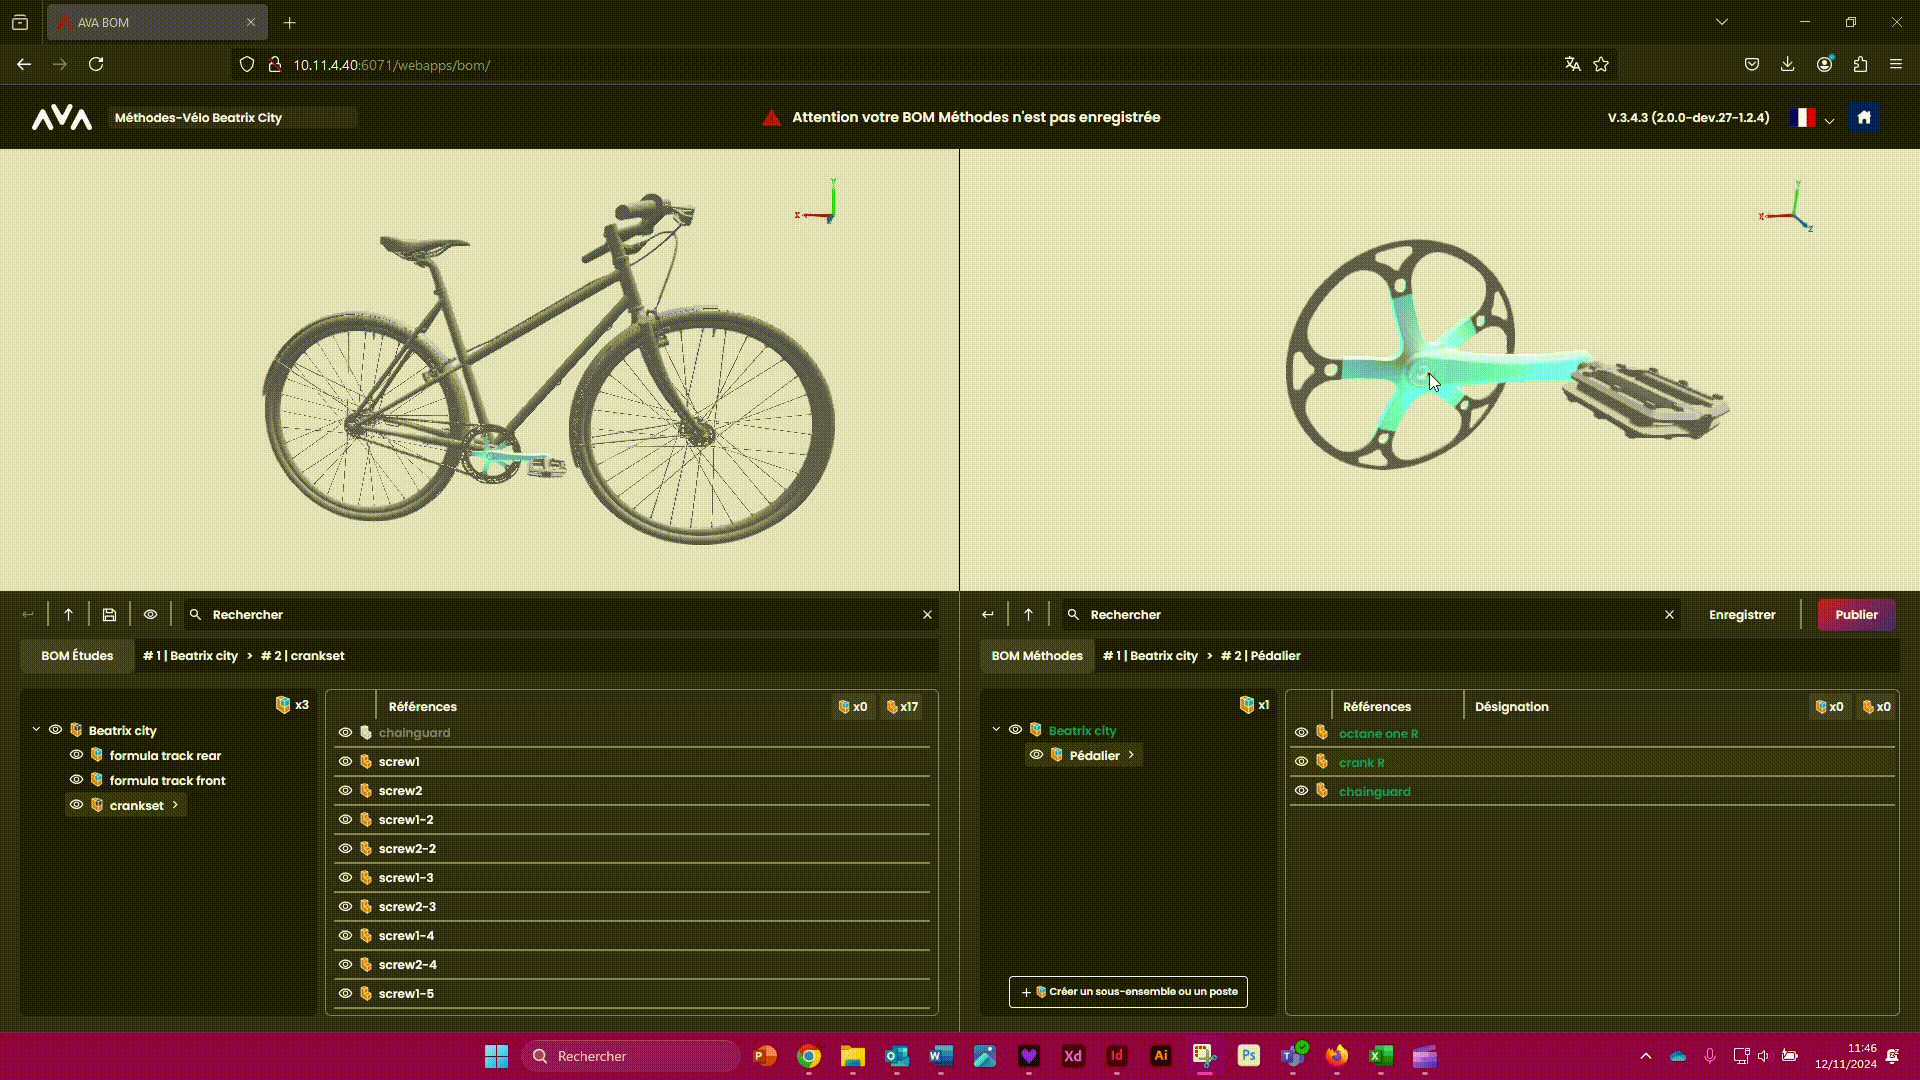
Task: Toggle visibility of screw1-2 reference
Action: (x=345, y=819)
